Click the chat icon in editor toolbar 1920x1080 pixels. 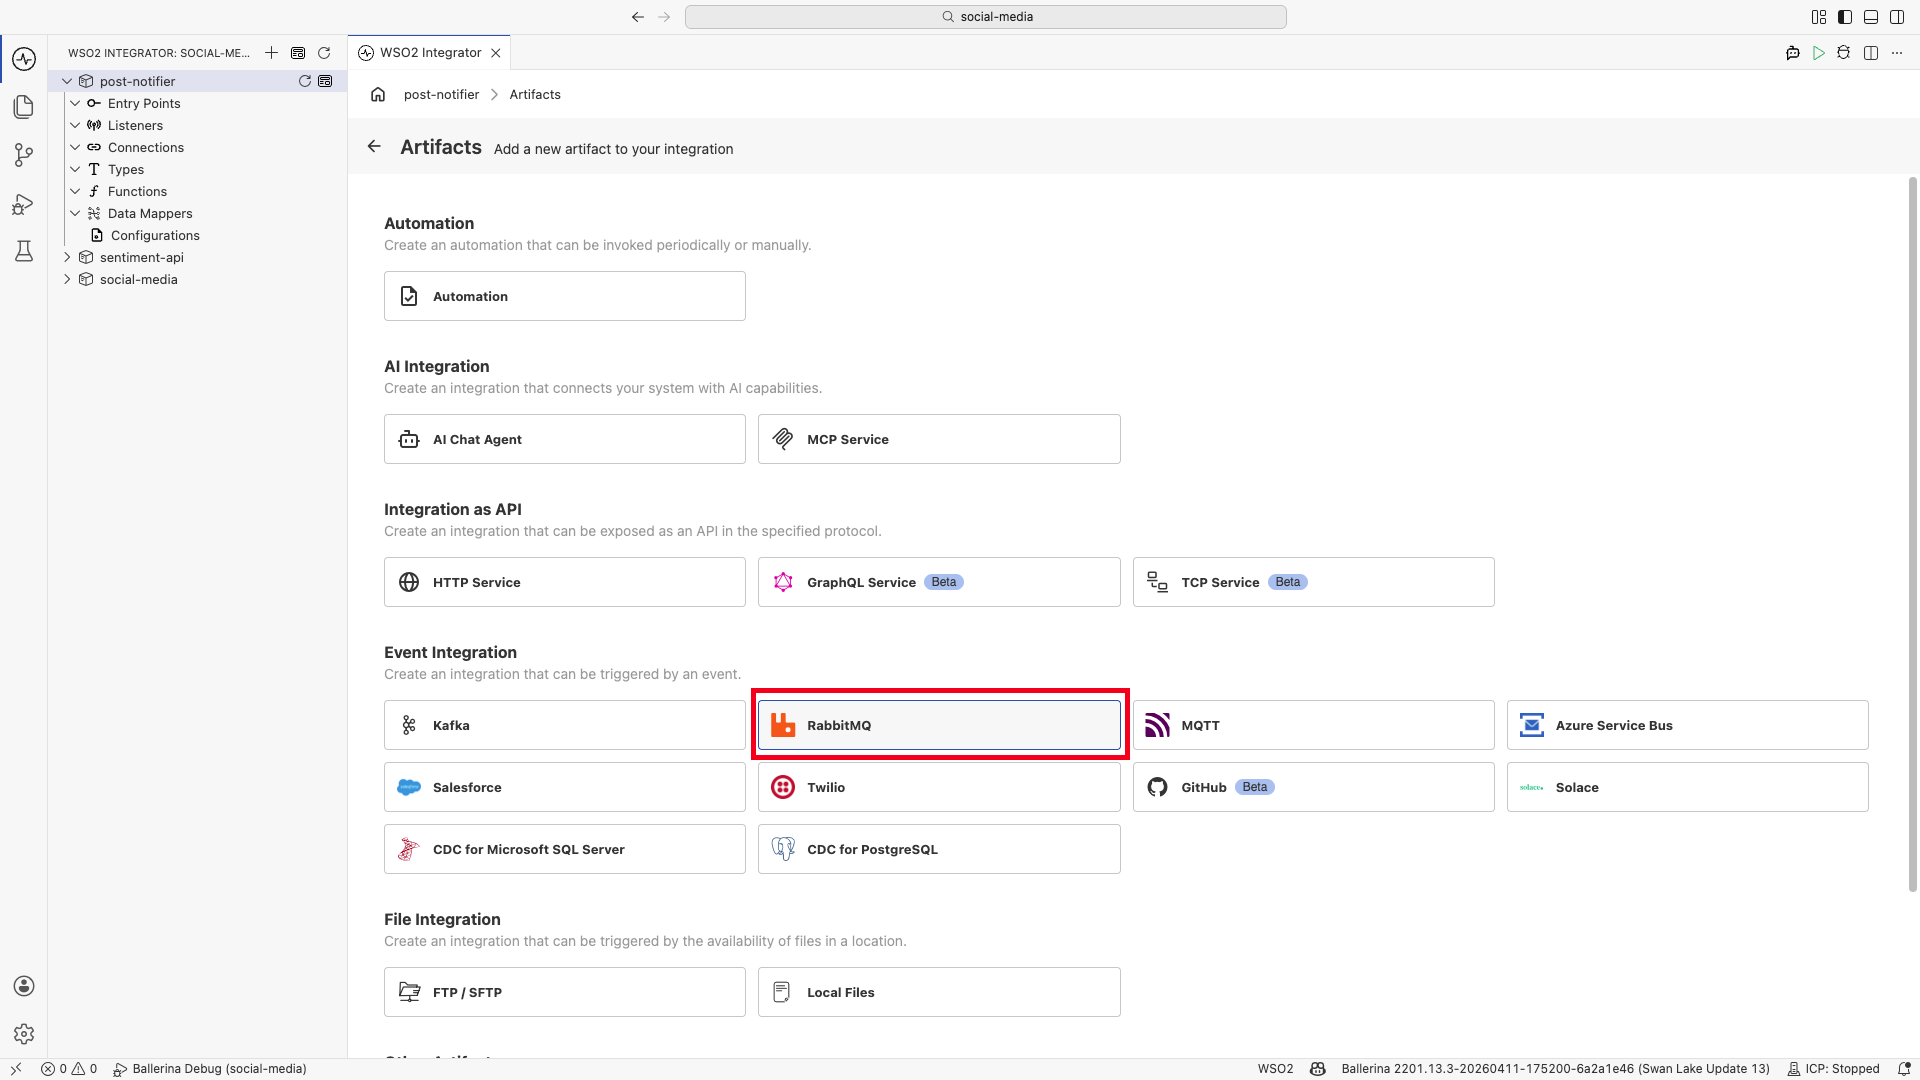(x=1793, y=53)
